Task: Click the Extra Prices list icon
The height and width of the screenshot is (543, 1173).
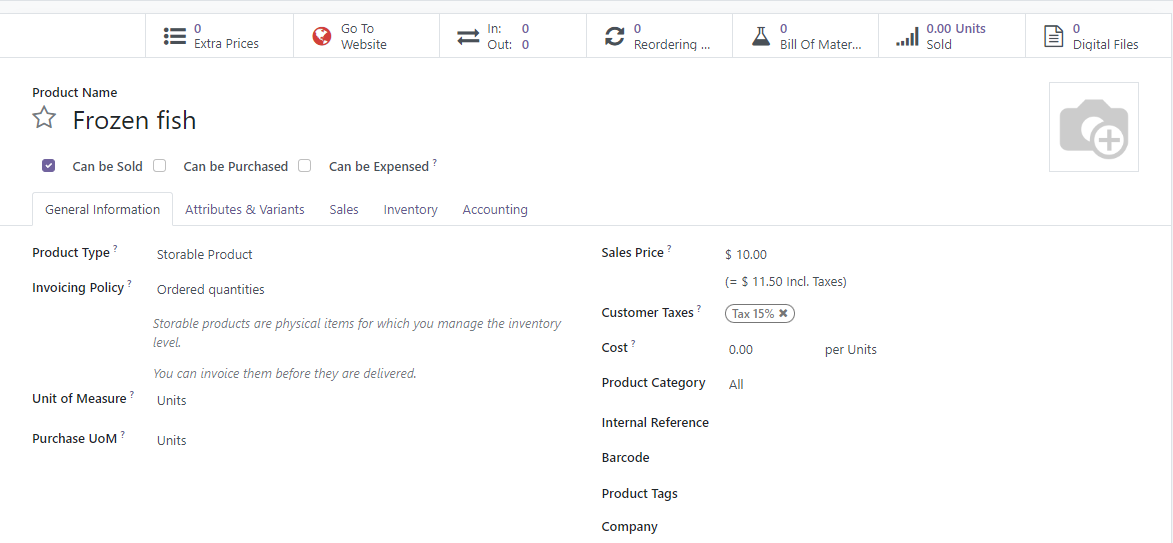Action: (x=175, y=36)
